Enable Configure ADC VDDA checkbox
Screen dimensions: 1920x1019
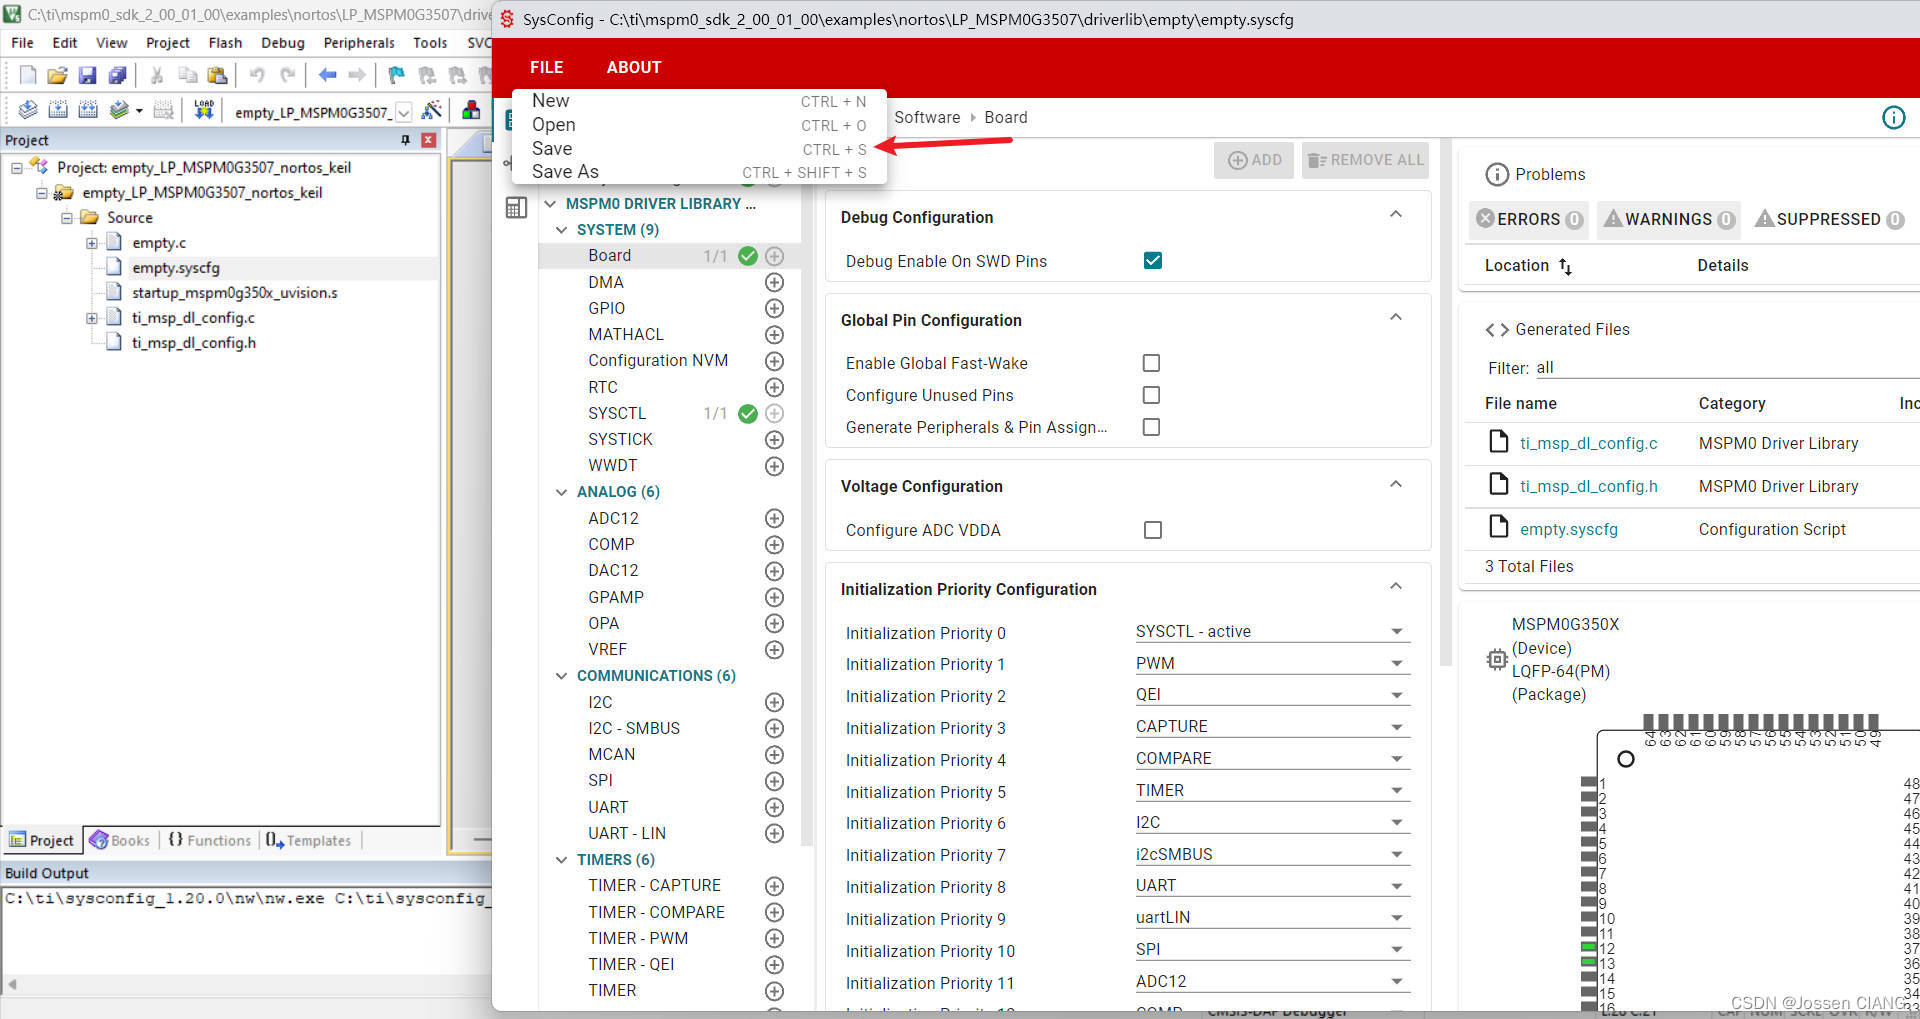(1153, 530)
